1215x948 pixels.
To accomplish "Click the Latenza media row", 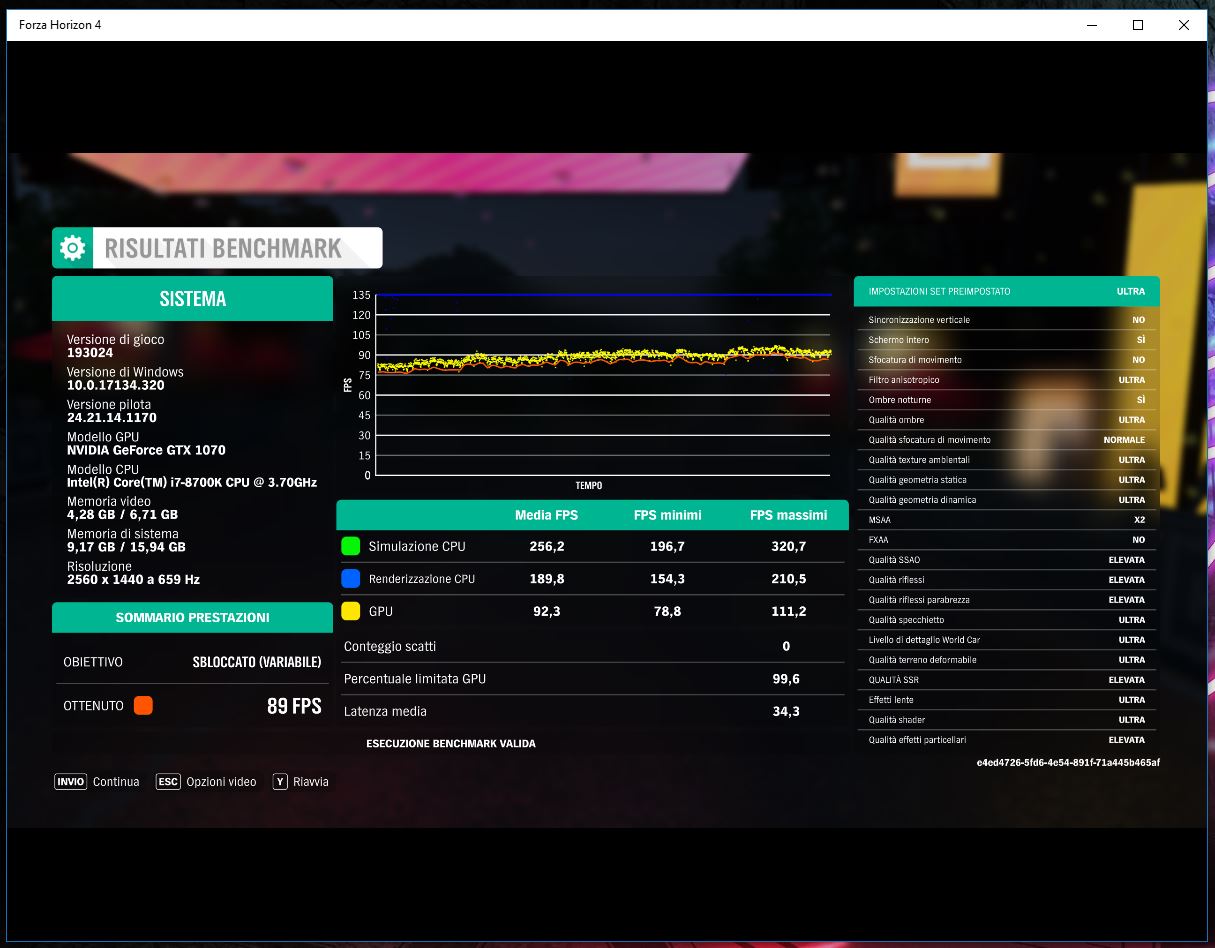I will 592,711.
